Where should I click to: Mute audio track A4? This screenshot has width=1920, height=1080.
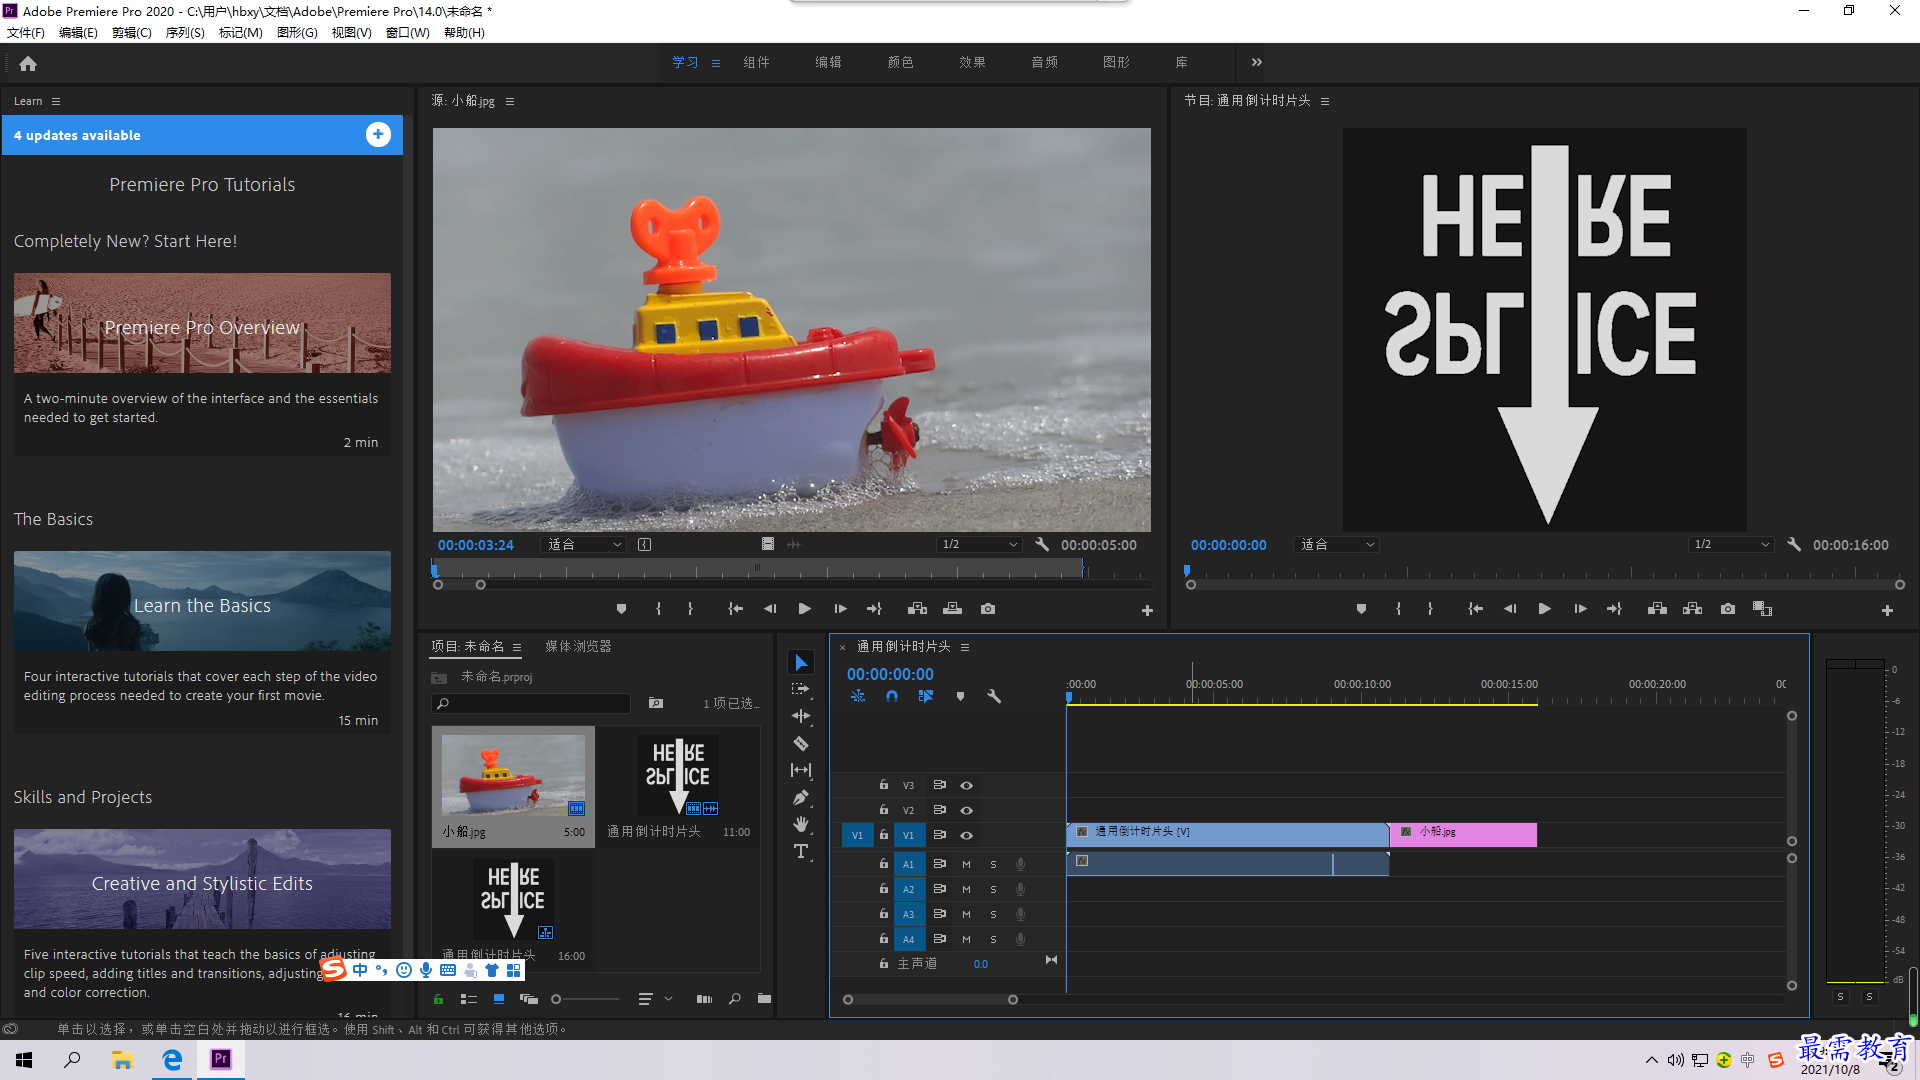(966, 940)
